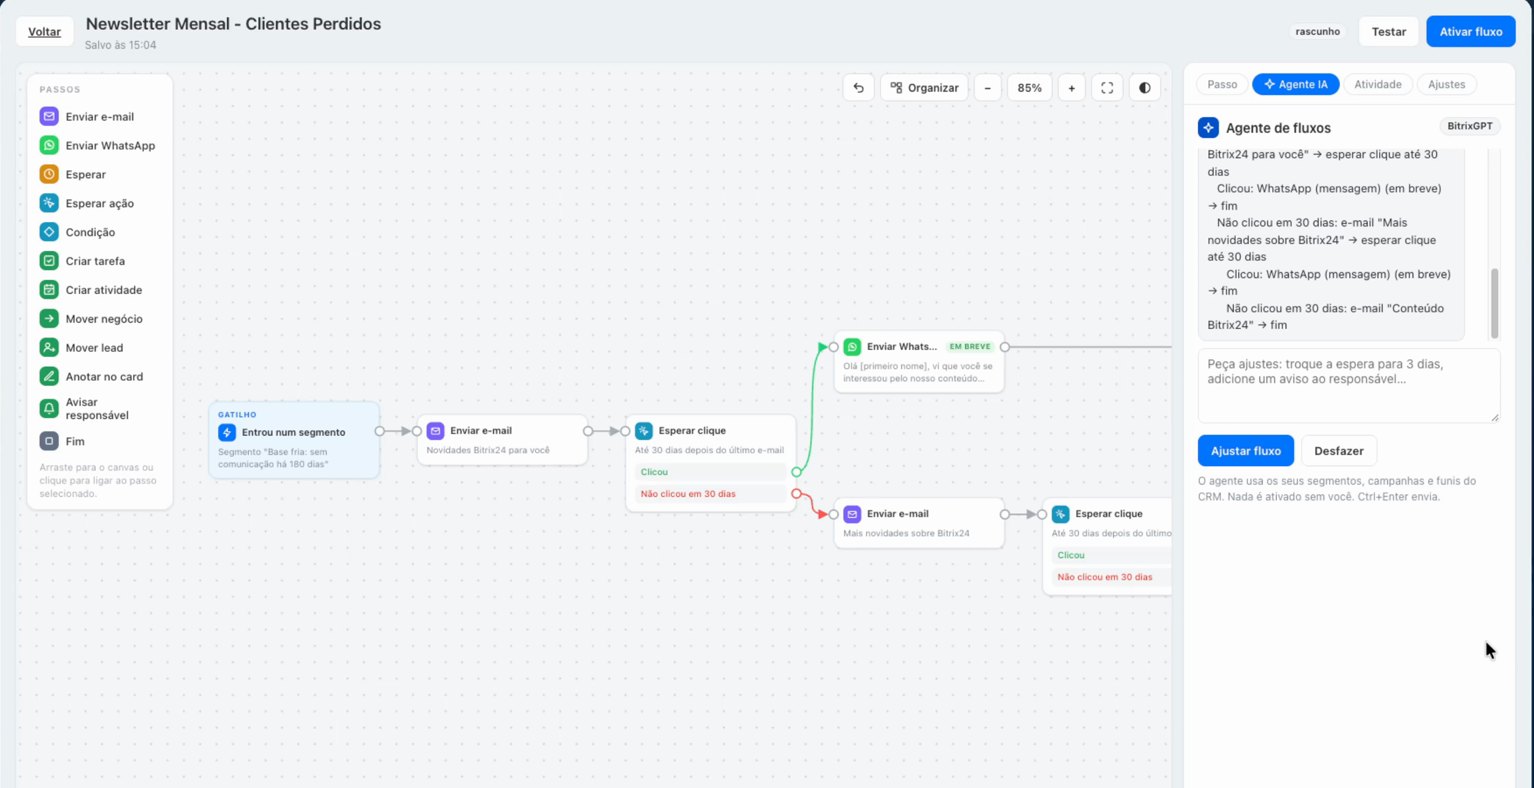Click the Testar button
This screenshot has width=1534, height=788.
coord(1388,32)
